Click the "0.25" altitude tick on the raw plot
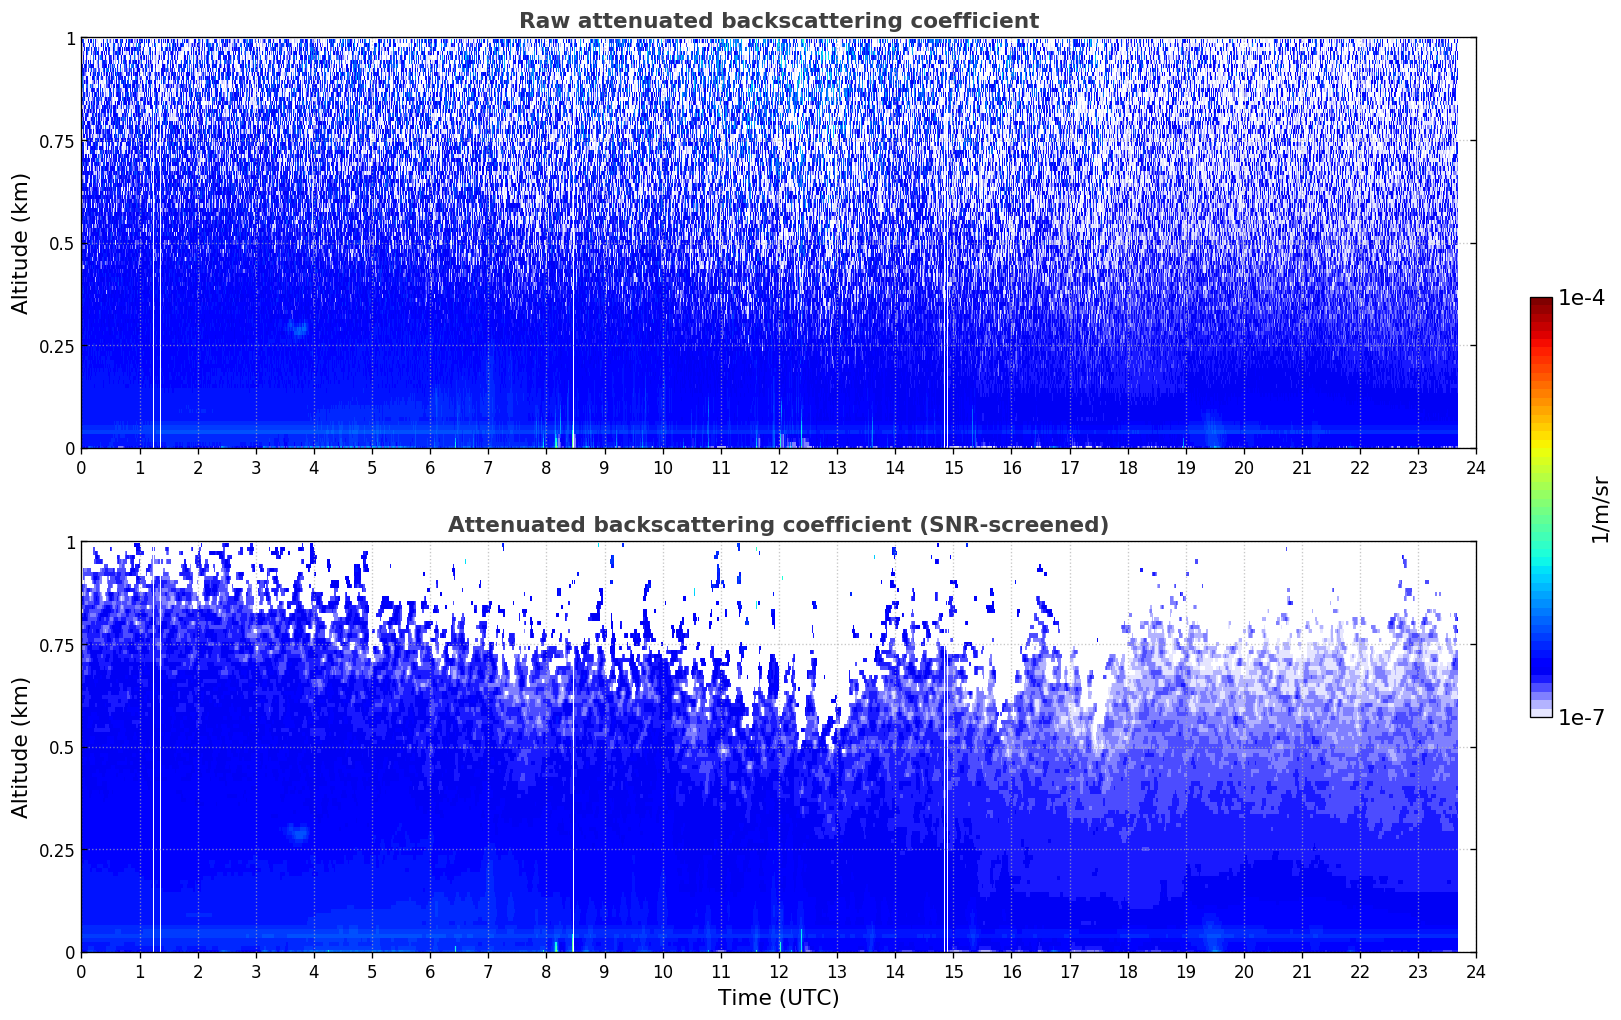The height and width of the screenshot is (1020, 1621). [x=57, y=346]
